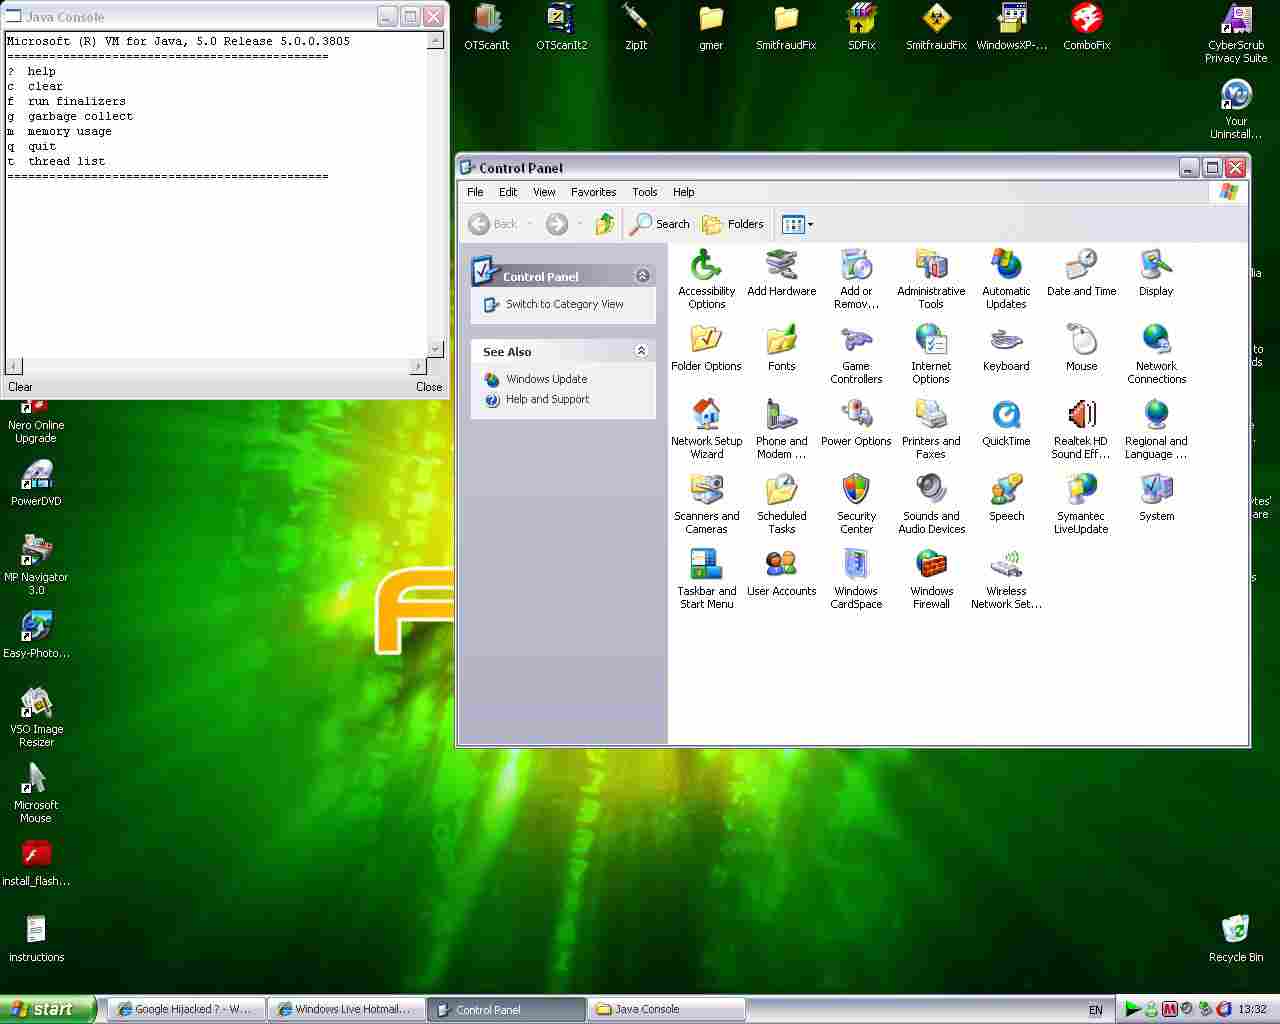Click the Search toolbar button
This screenshot has width=1280, height=1024.
pos(660,224)
